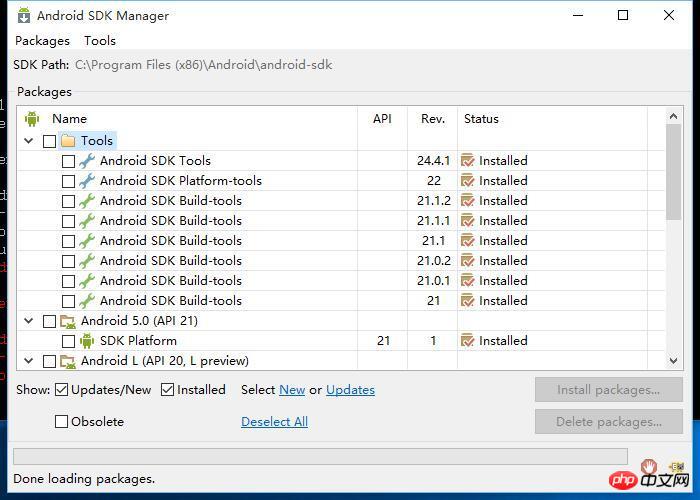The image size is (700, 500).
Task: Click the wrench icon beside Android SDK Tools
Action: click(x=87, y=161)
